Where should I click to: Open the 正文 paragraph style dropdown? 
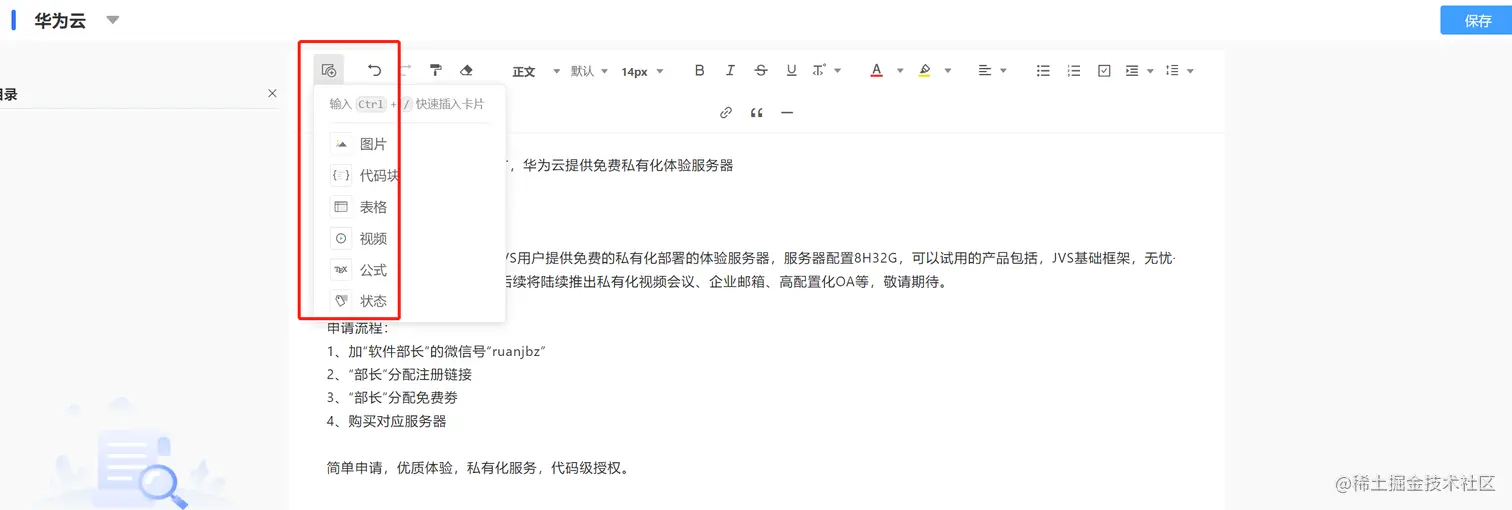pos(535,71)
